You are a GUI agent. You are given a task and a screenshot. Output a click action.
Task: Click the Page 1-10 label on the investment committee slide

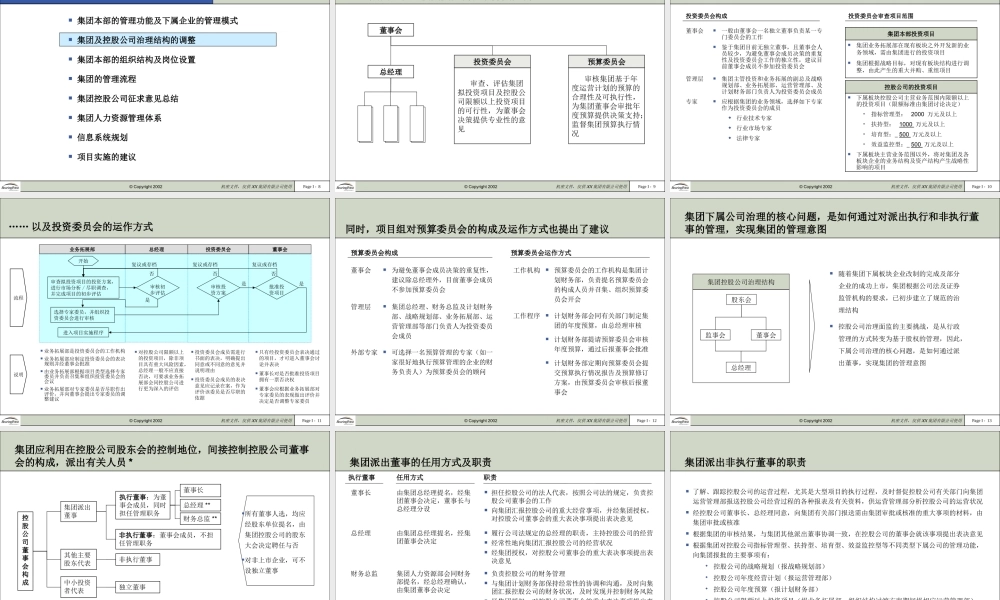(980, 184)
